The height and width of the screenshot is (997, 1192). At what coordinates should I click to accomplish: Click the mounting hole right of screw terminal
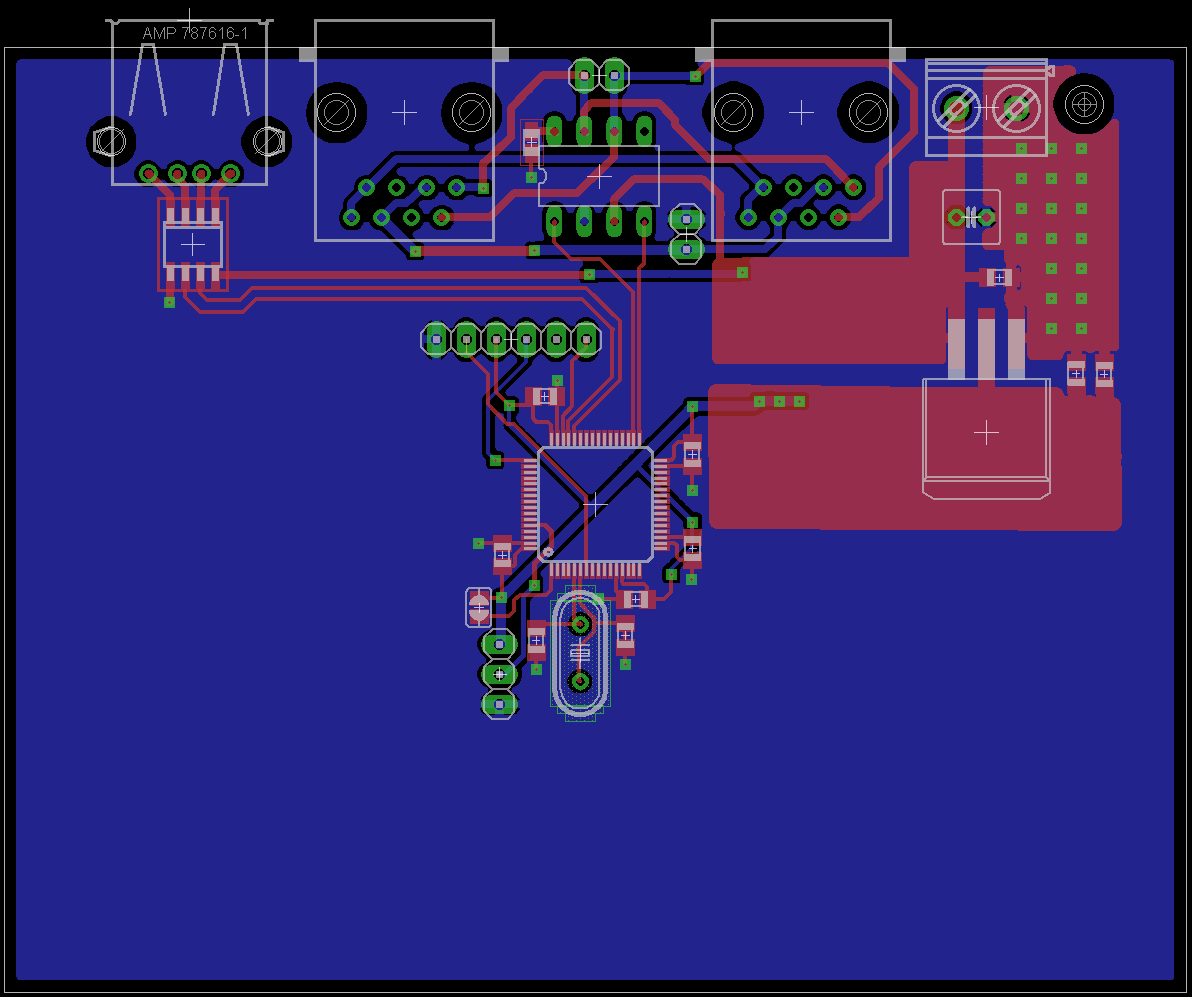[x=1084, y=103]
